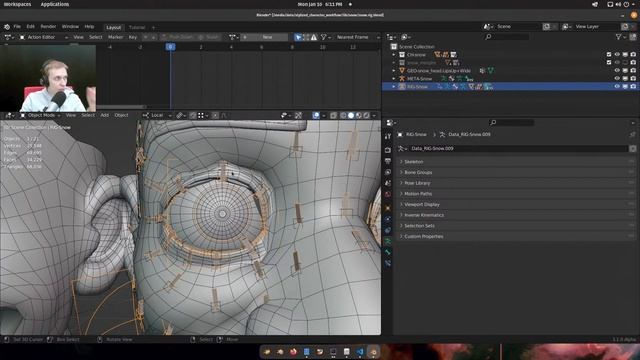Open the outliner filter funnel dropdown

click(620, 37)
